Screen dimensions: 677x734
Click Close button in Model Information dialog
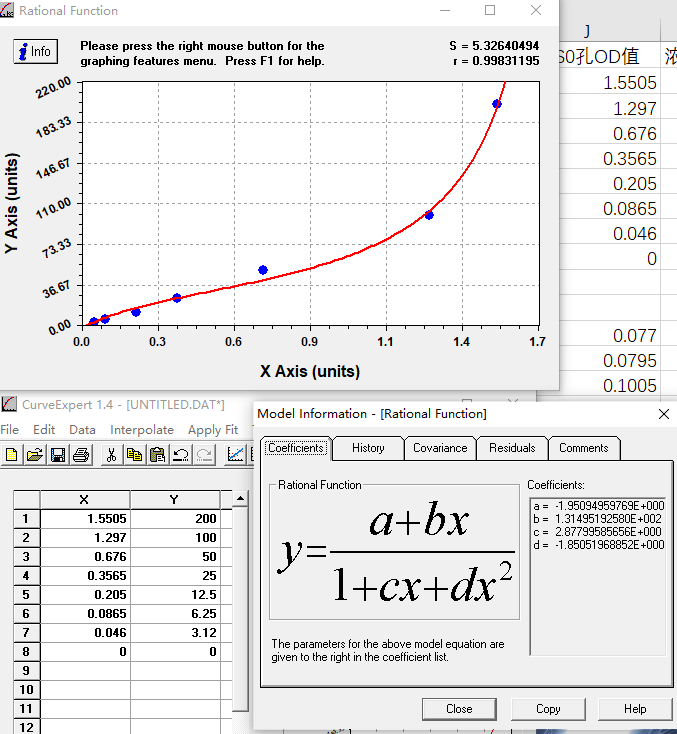pos(459,709)
